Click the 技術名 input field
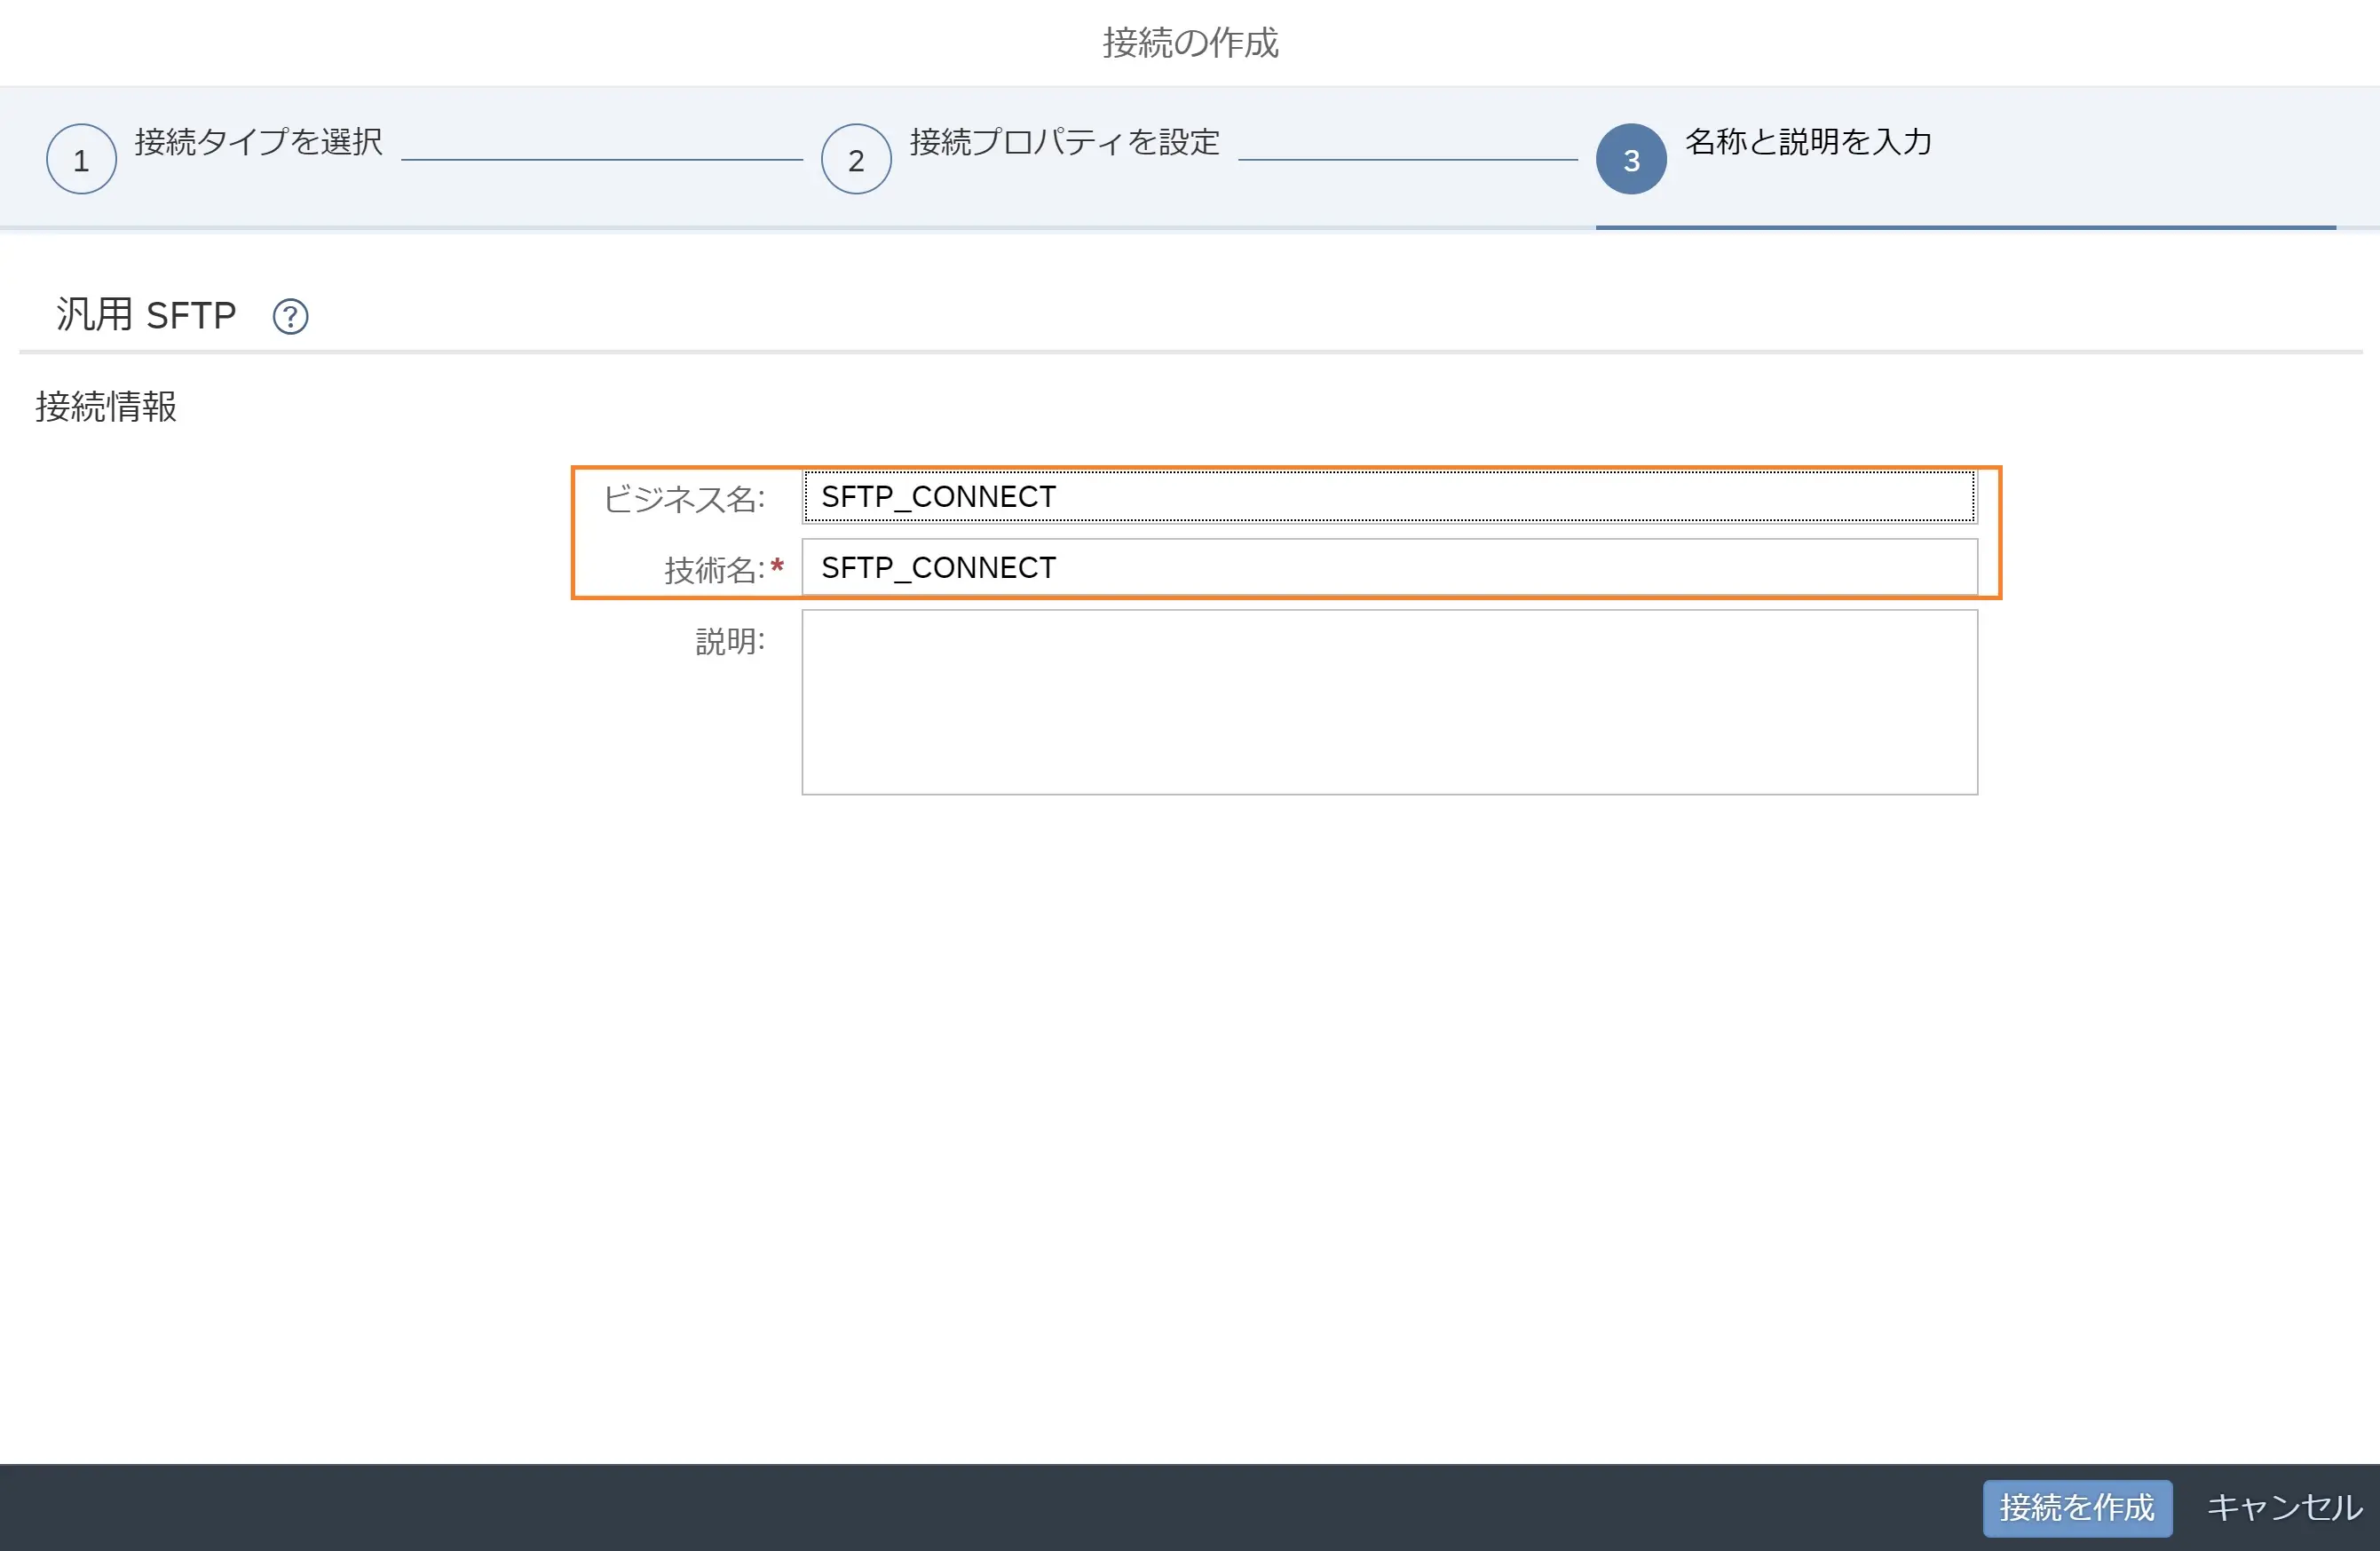The height and width of the screenshot is (1551, 2380). 1389,567
